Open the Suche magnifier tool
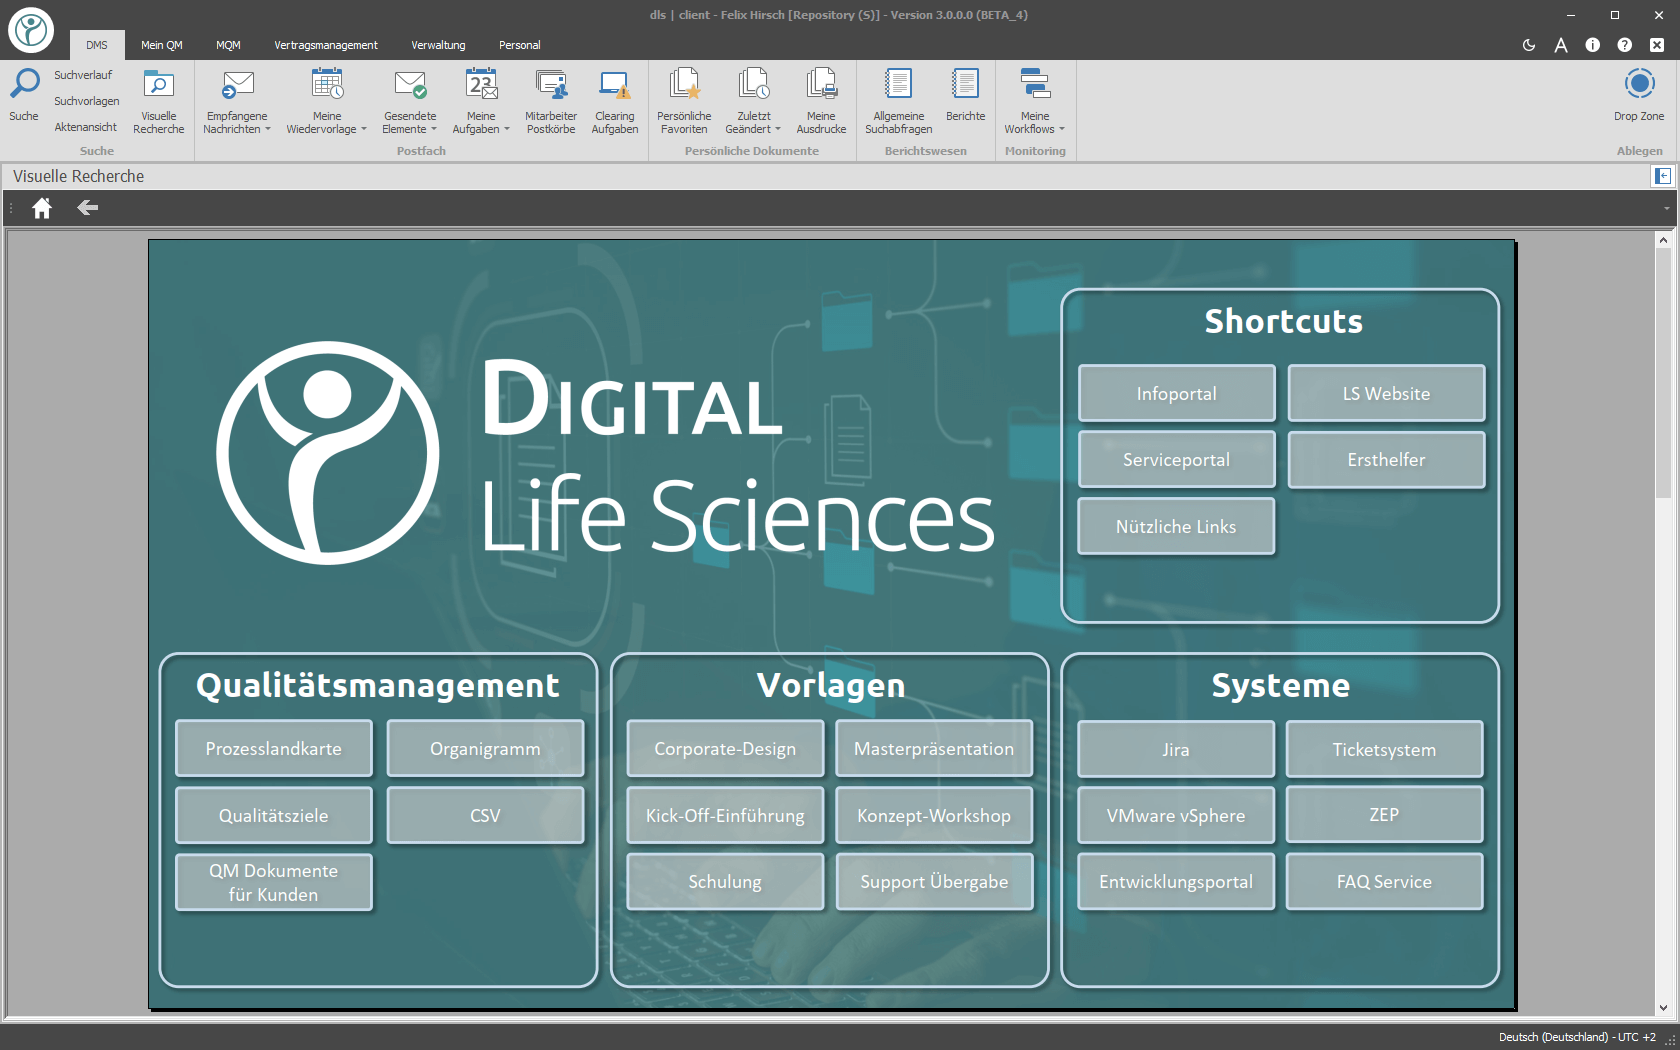1680x1050 pixels. (x=24, y=96)
